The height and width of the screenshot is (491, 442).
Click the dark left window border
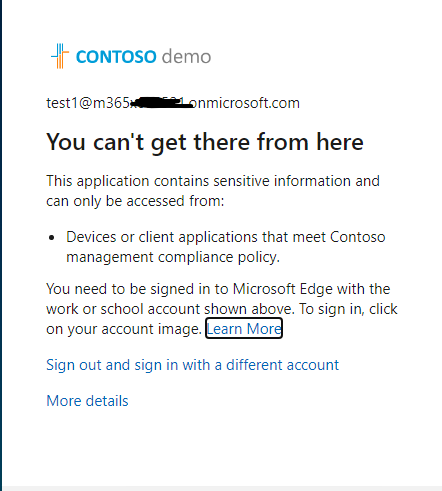[x=1, y=245]
